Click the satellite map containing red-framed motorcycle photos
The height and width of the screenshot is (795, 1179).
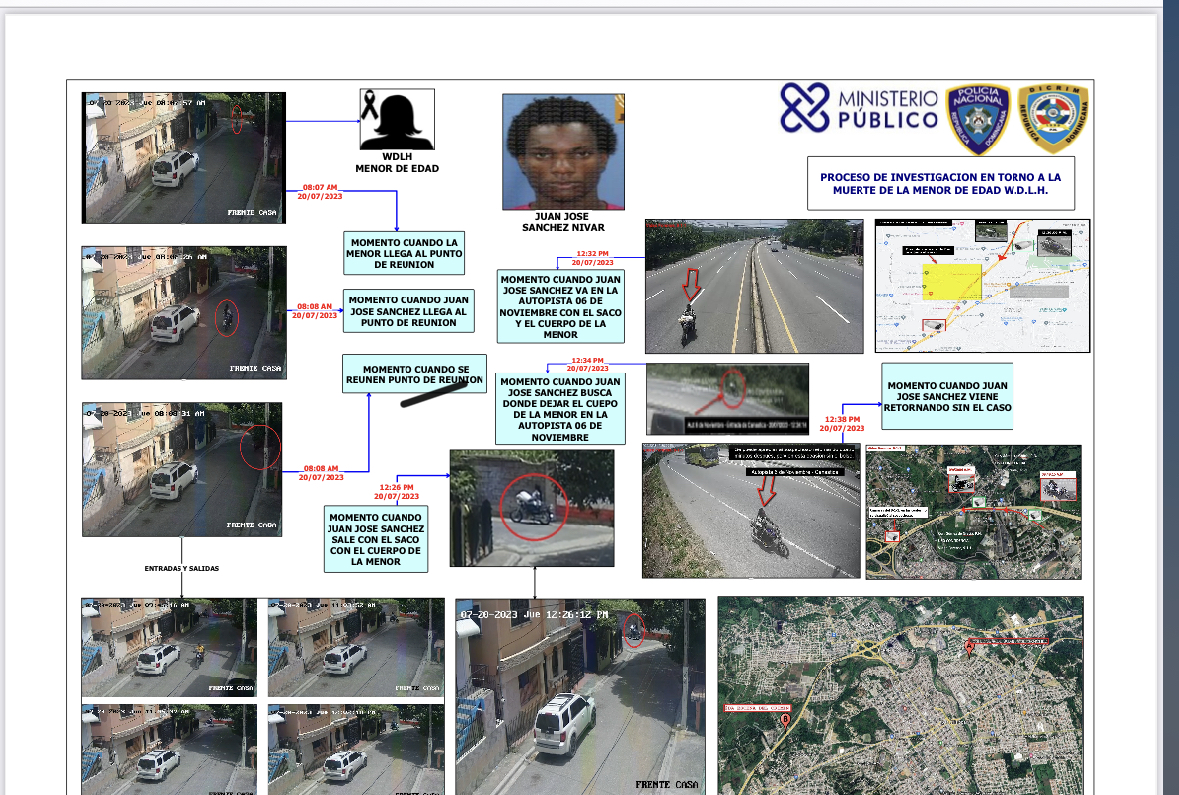[x=974, y=512]
